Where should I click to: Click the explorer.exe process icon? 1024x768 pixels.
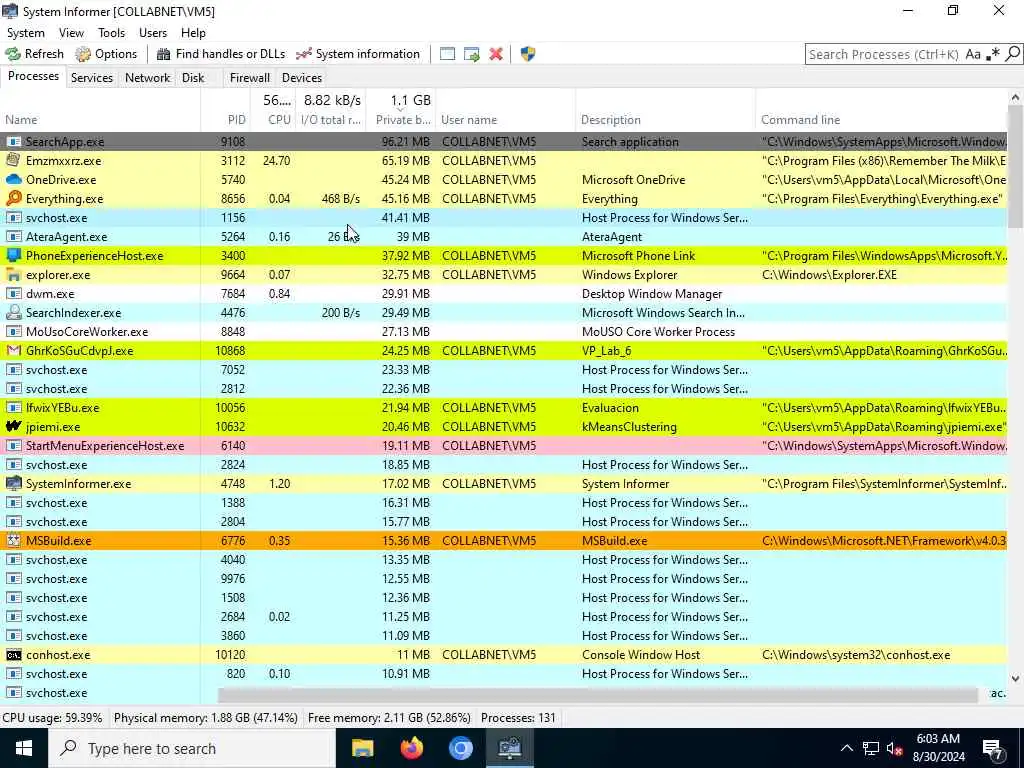coord(13,275)
